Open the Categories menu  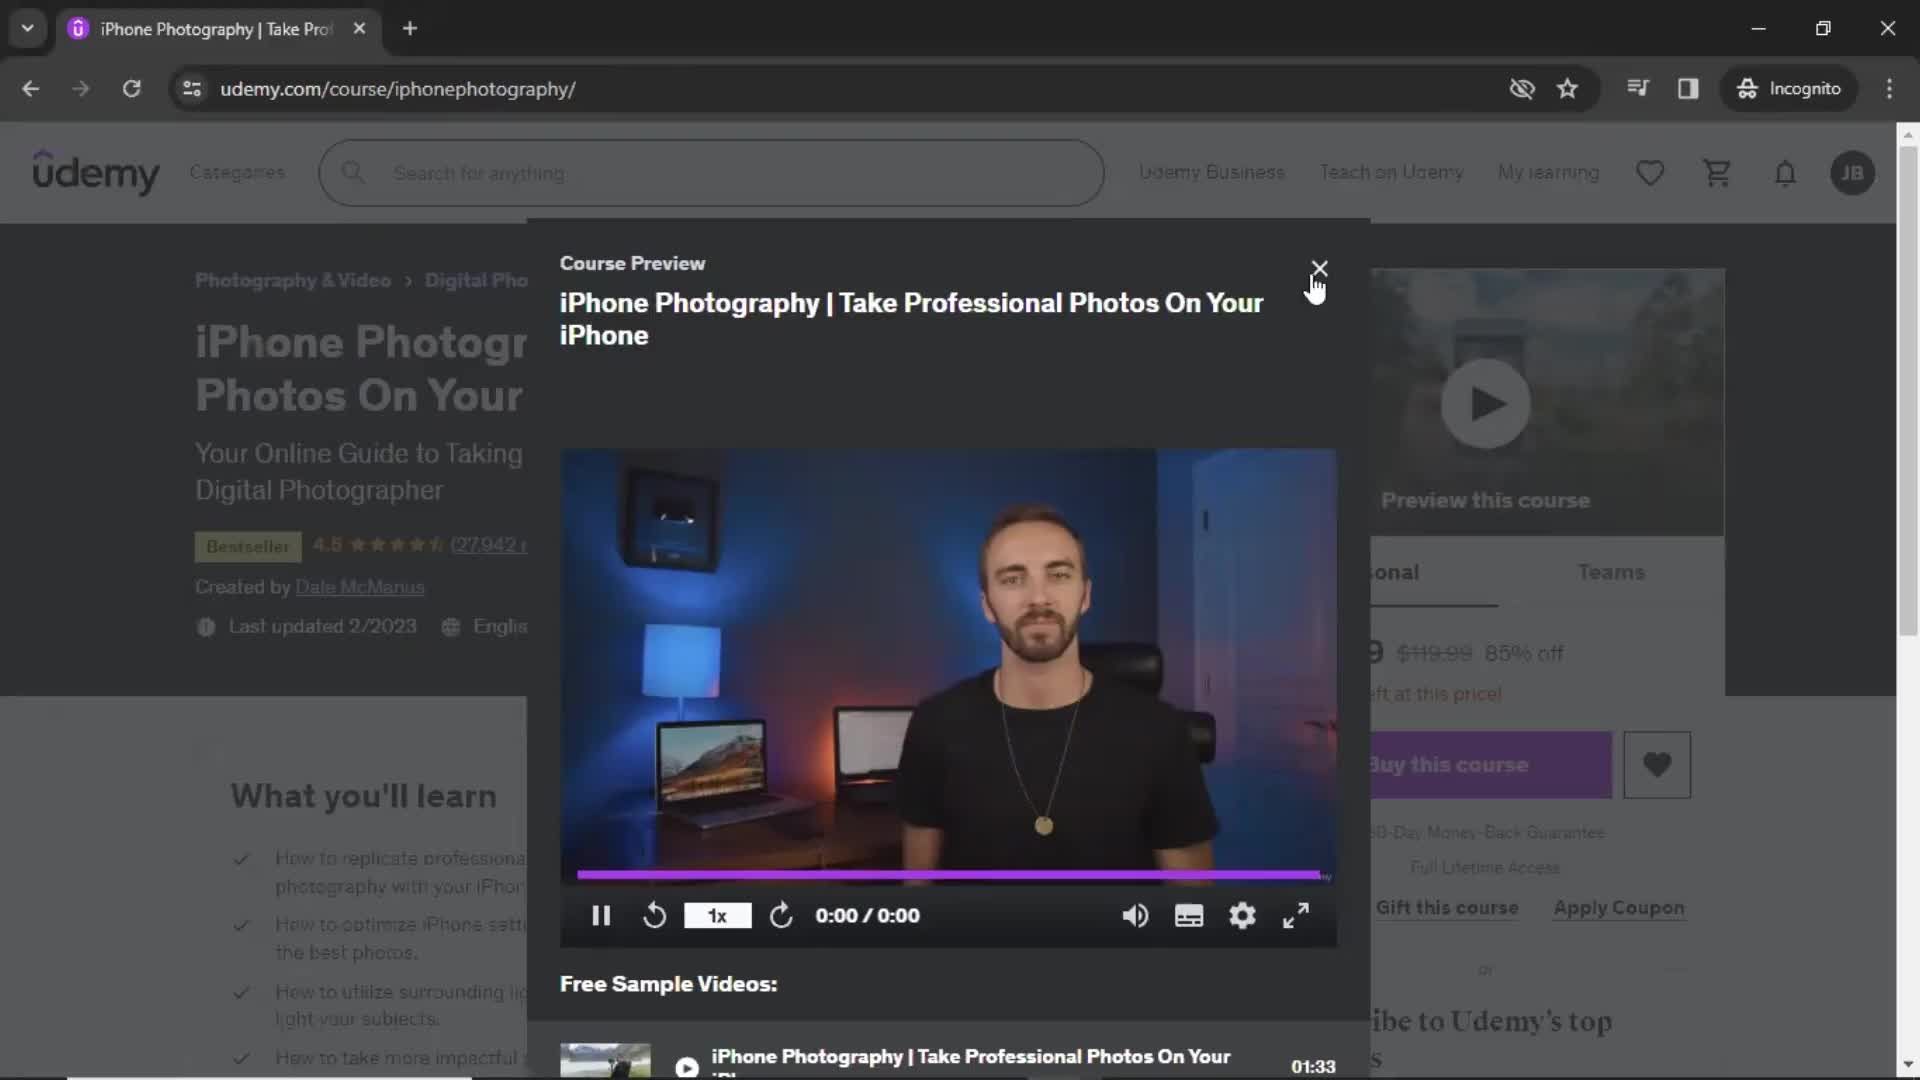(237, 172)
